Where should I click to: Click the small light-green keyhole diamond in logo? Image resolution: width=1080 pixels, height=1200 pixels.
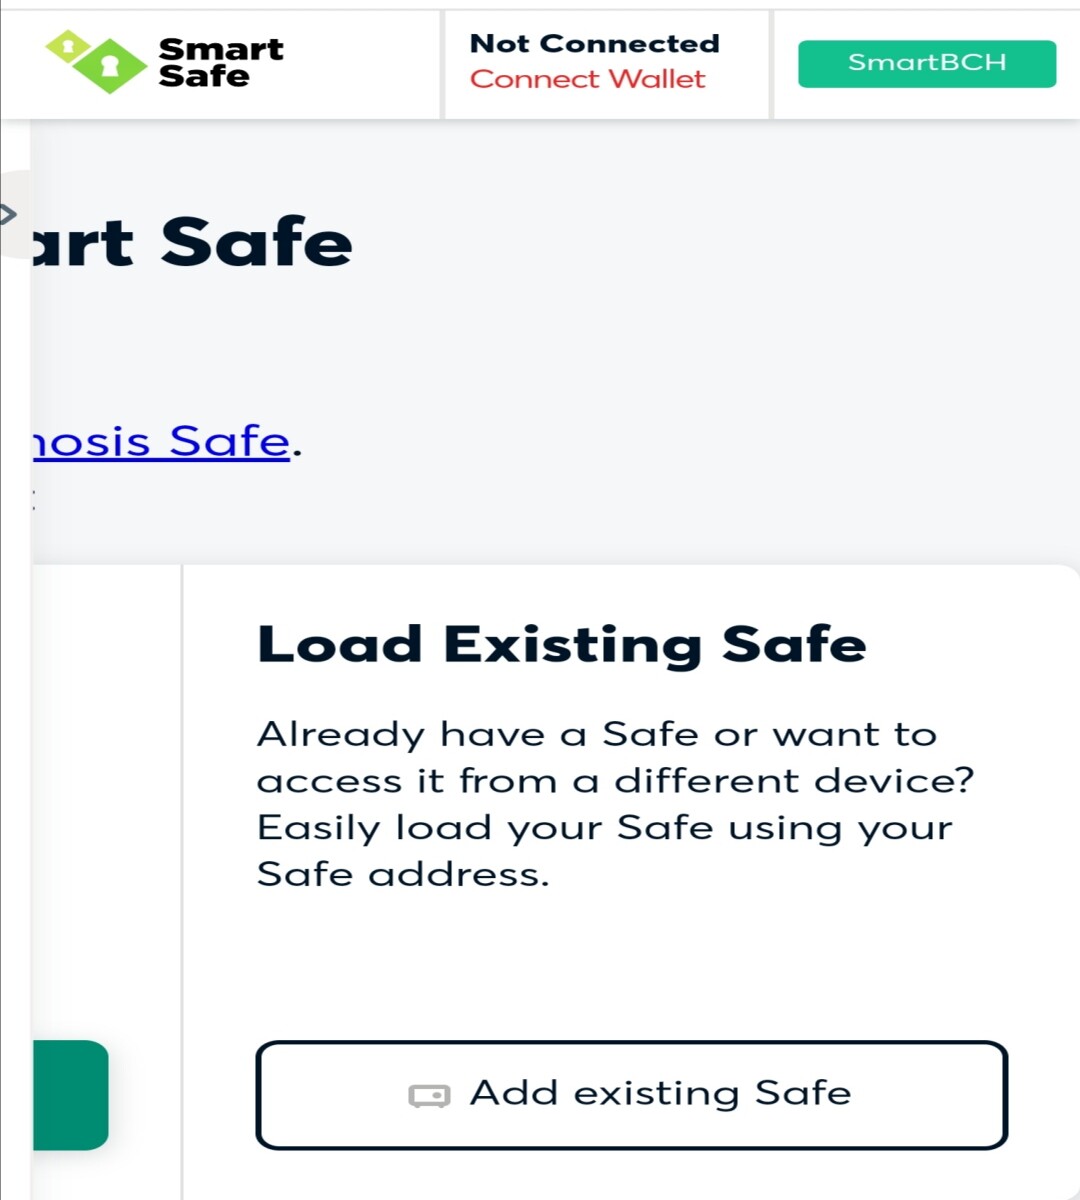pos(67,46)
